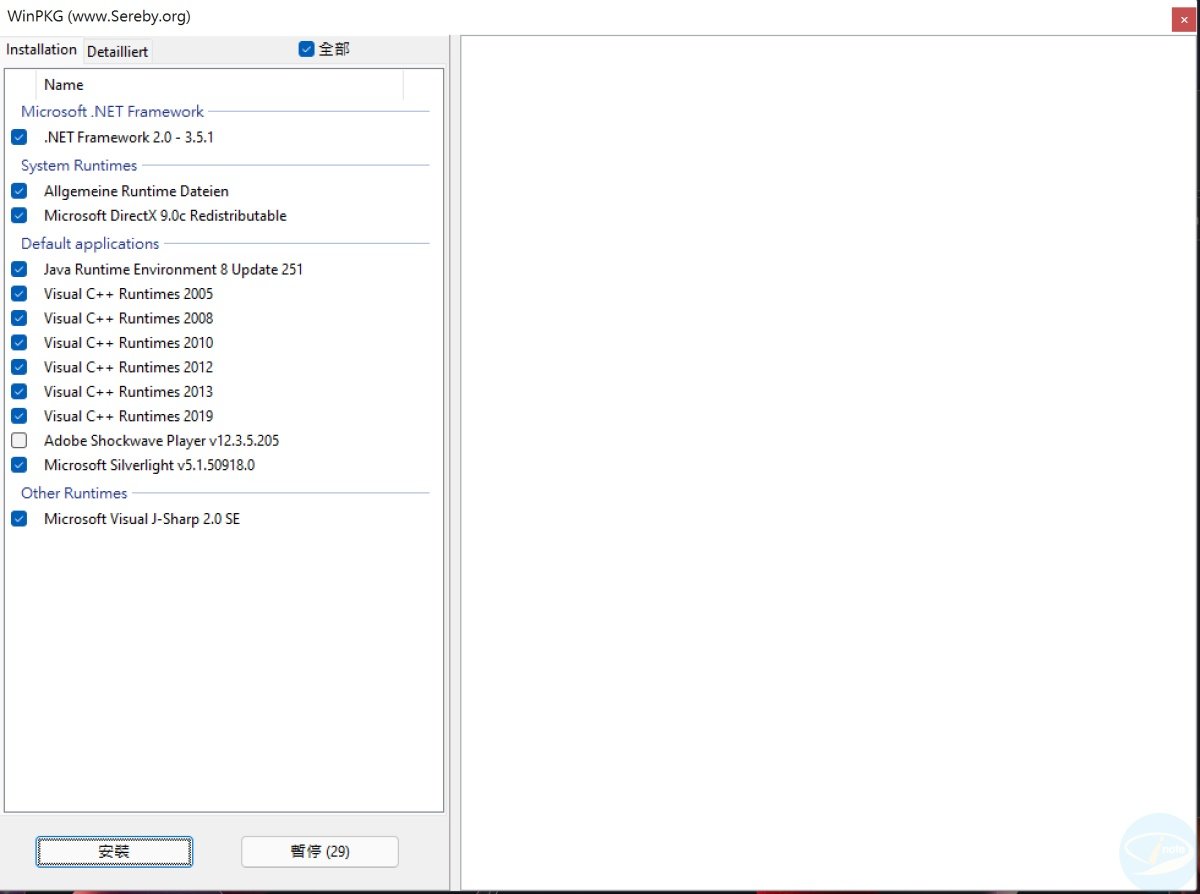Select the Installation tab

pos(42,49)
